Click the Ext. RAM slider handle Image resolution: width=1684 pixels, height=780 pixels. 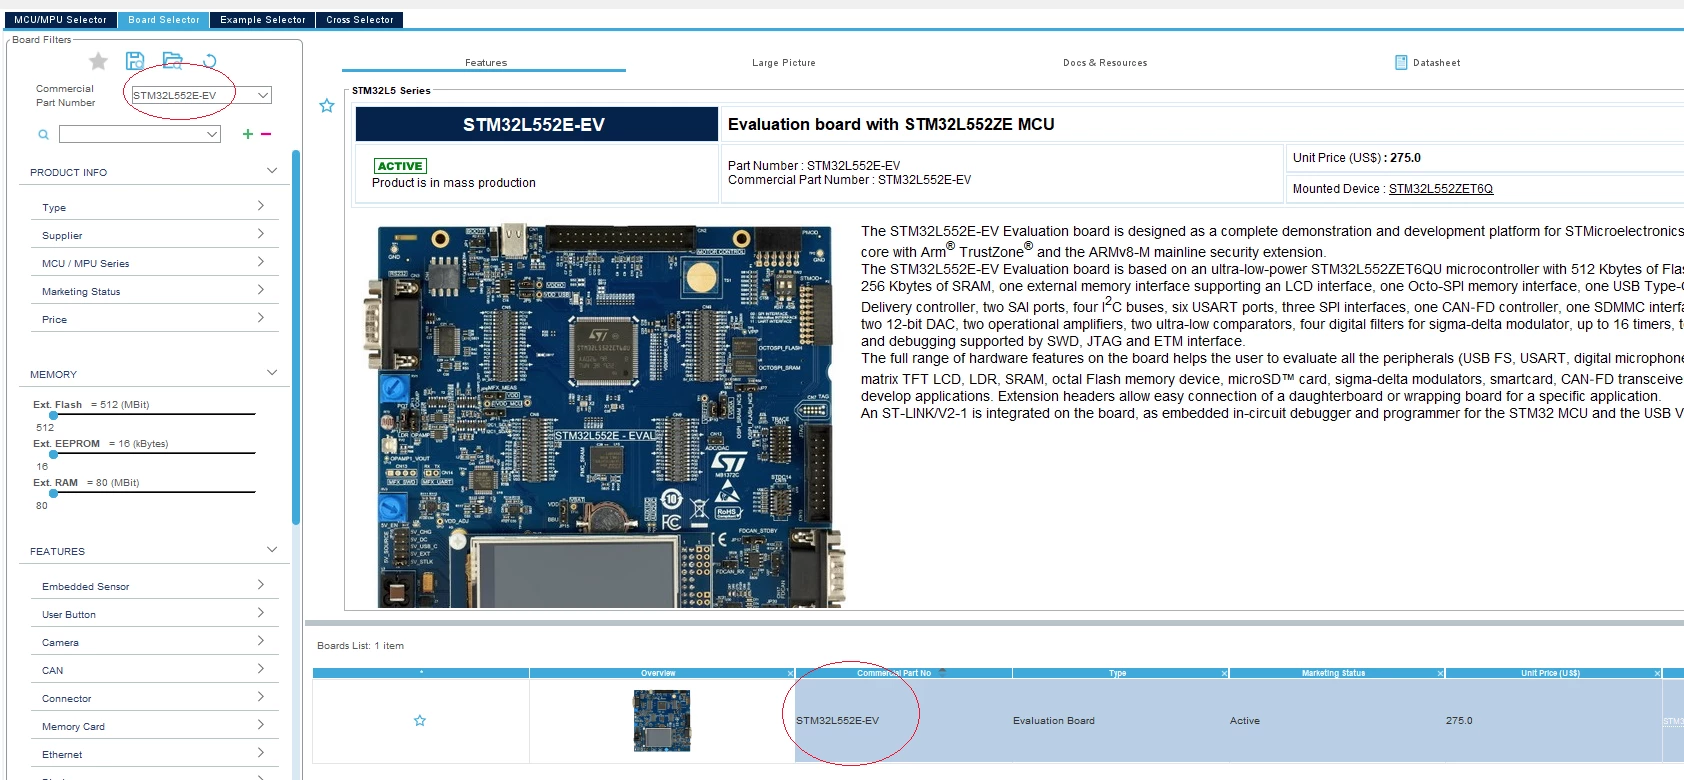pos(53,493)
